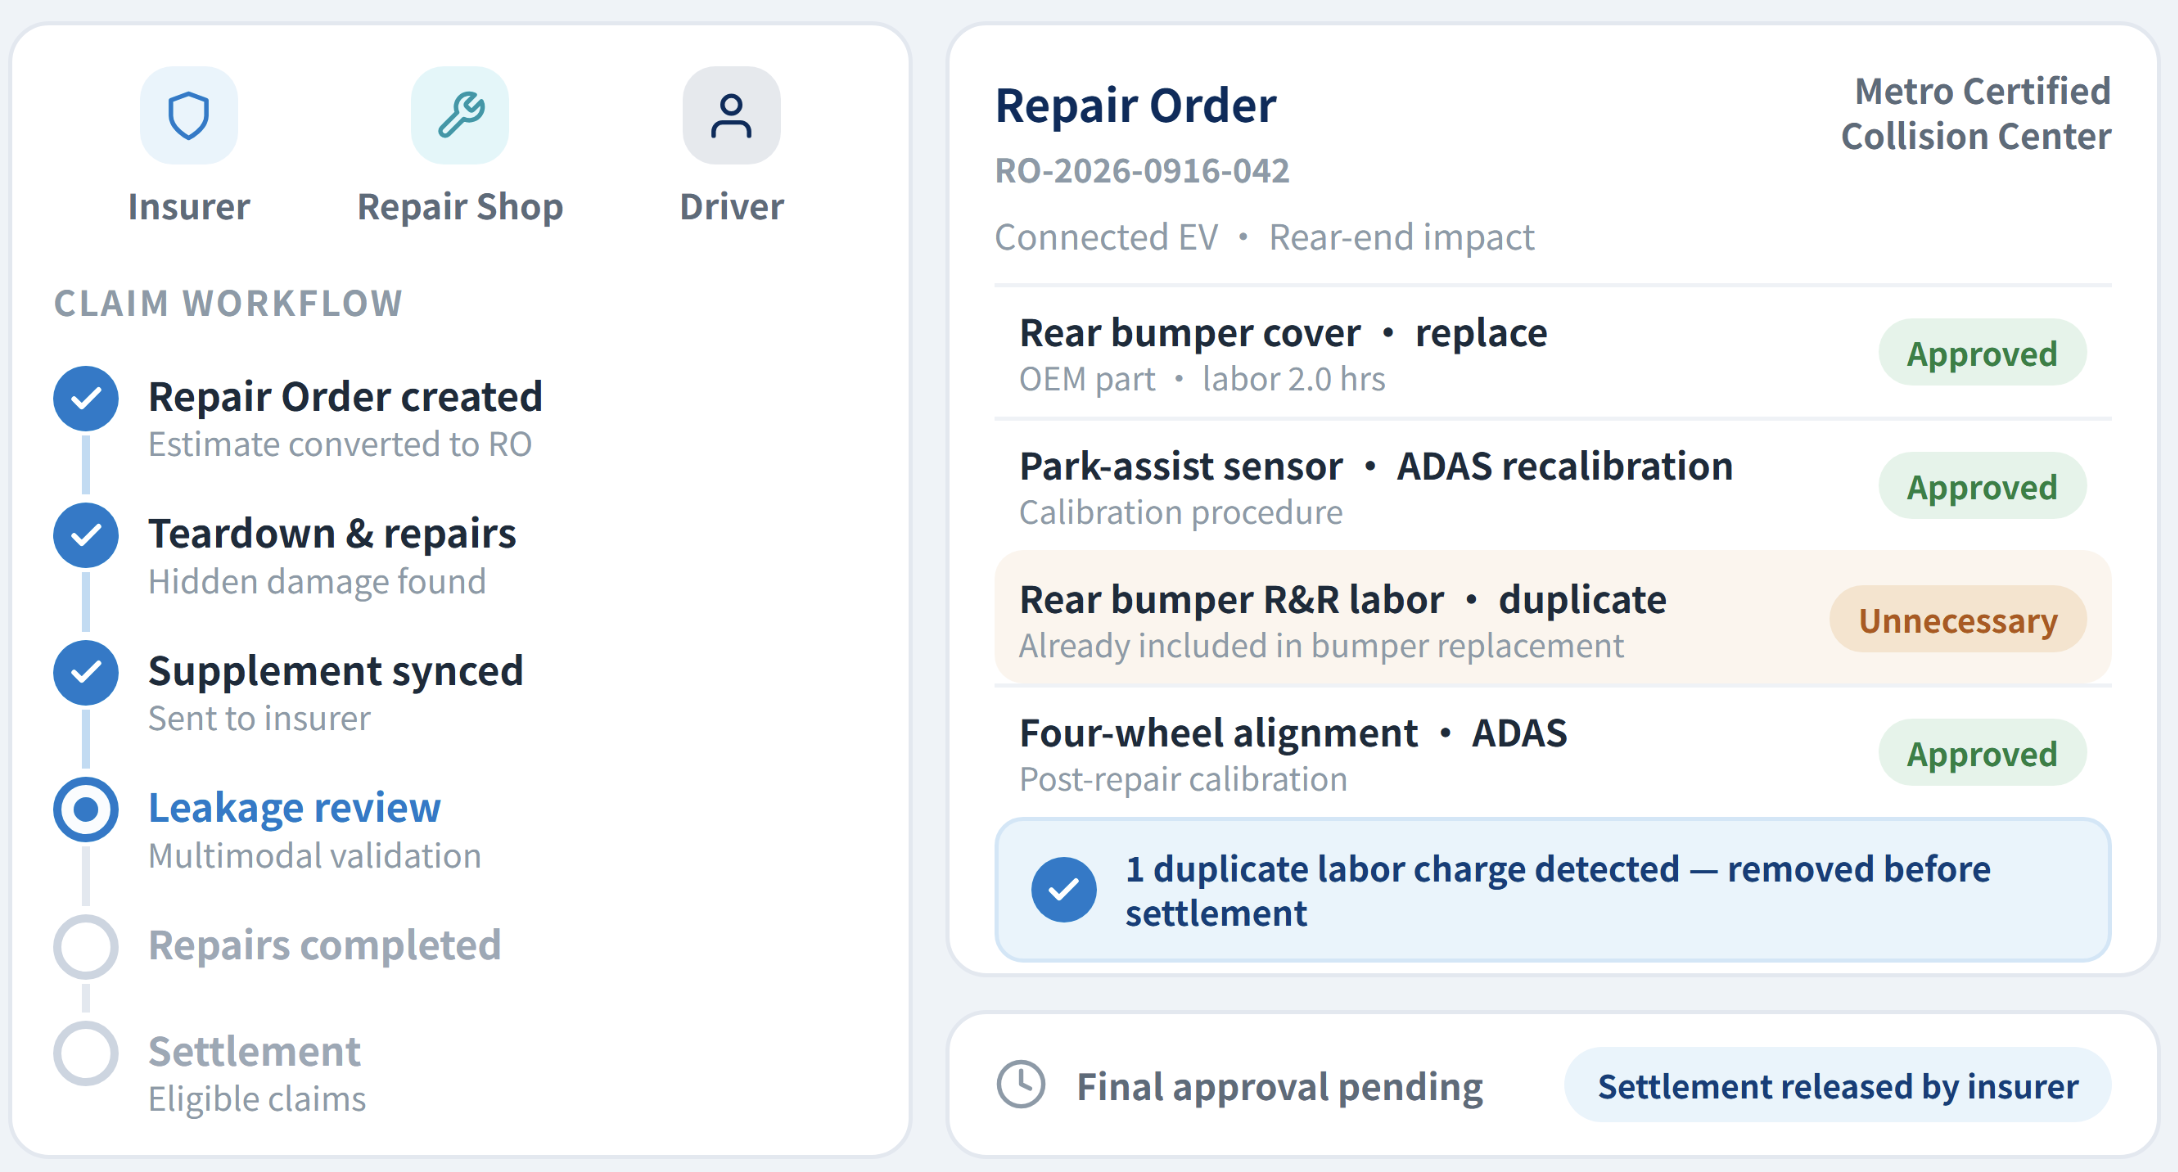This screenshot has height=1172, width=2178.
Task: Switch to the Repair Shop role tab
Action: [460, 146]
